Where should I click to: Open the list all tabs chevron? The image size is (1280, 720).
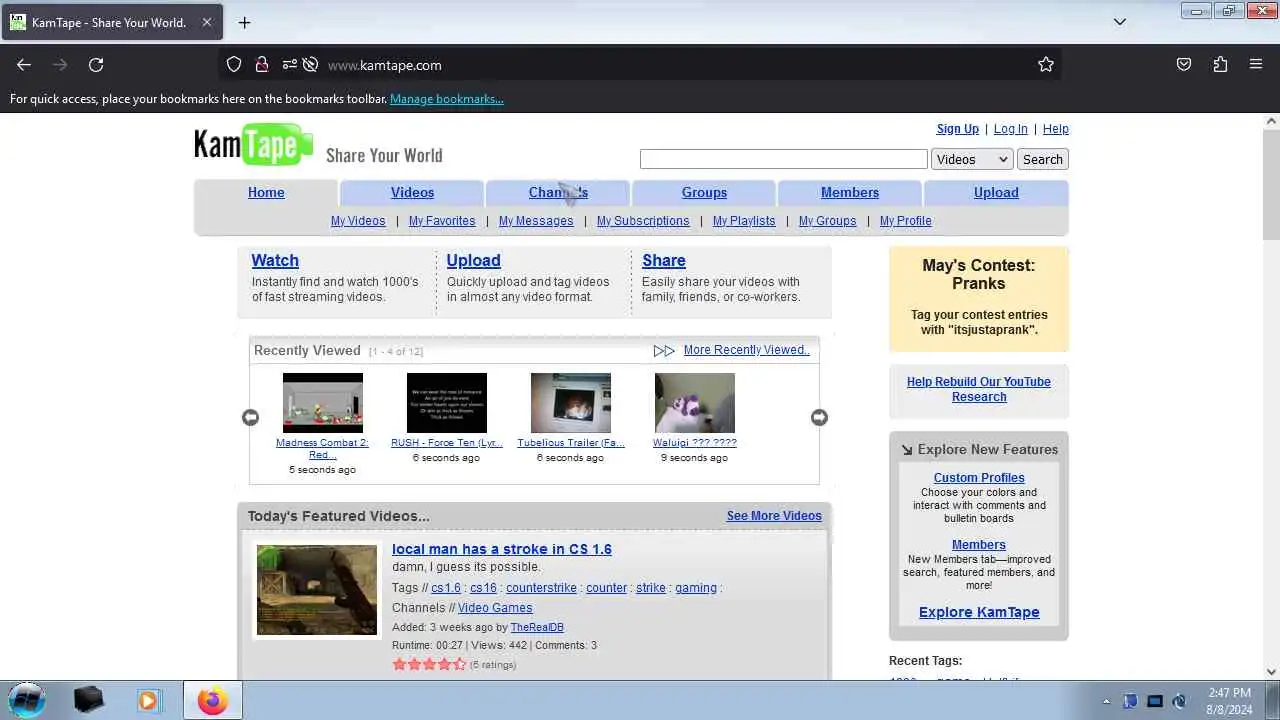click(x=1120, y=22)
